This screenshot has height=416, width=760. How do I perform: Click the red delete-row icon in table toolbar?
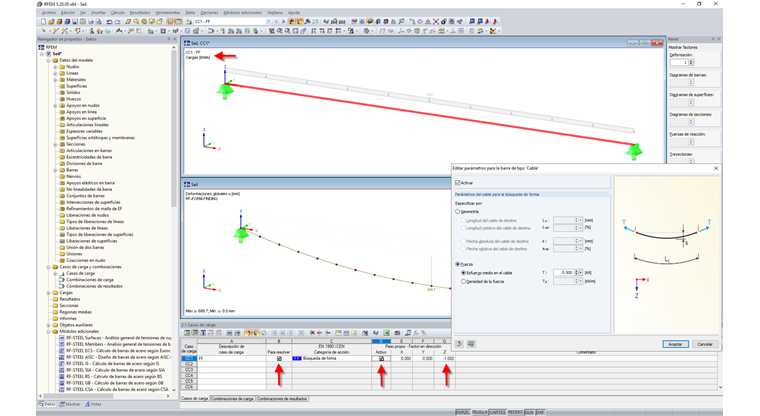[312, 333]
